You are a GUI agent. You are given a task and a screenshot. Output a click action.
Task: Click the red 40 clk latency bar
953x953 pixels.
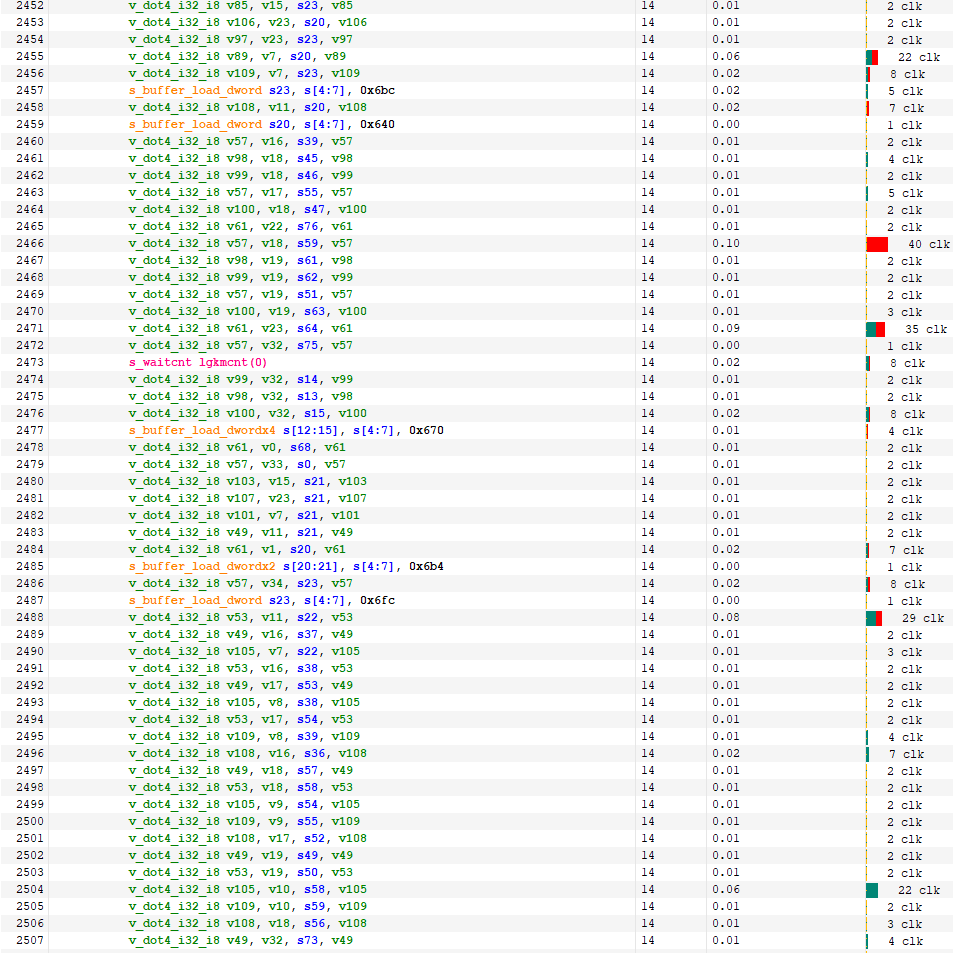point(877,244)
